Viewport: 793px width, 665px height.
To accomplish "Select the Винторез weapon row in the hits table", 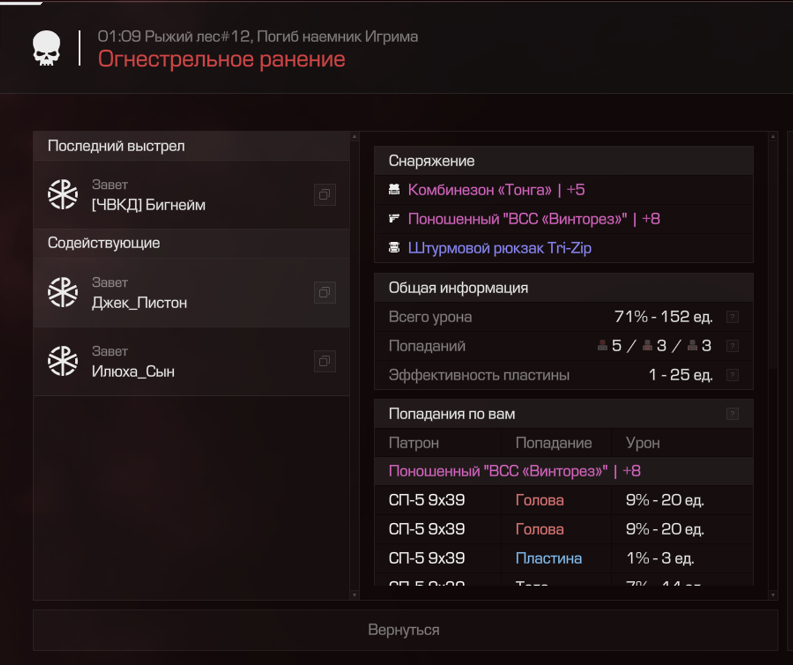I will point(563,471).
